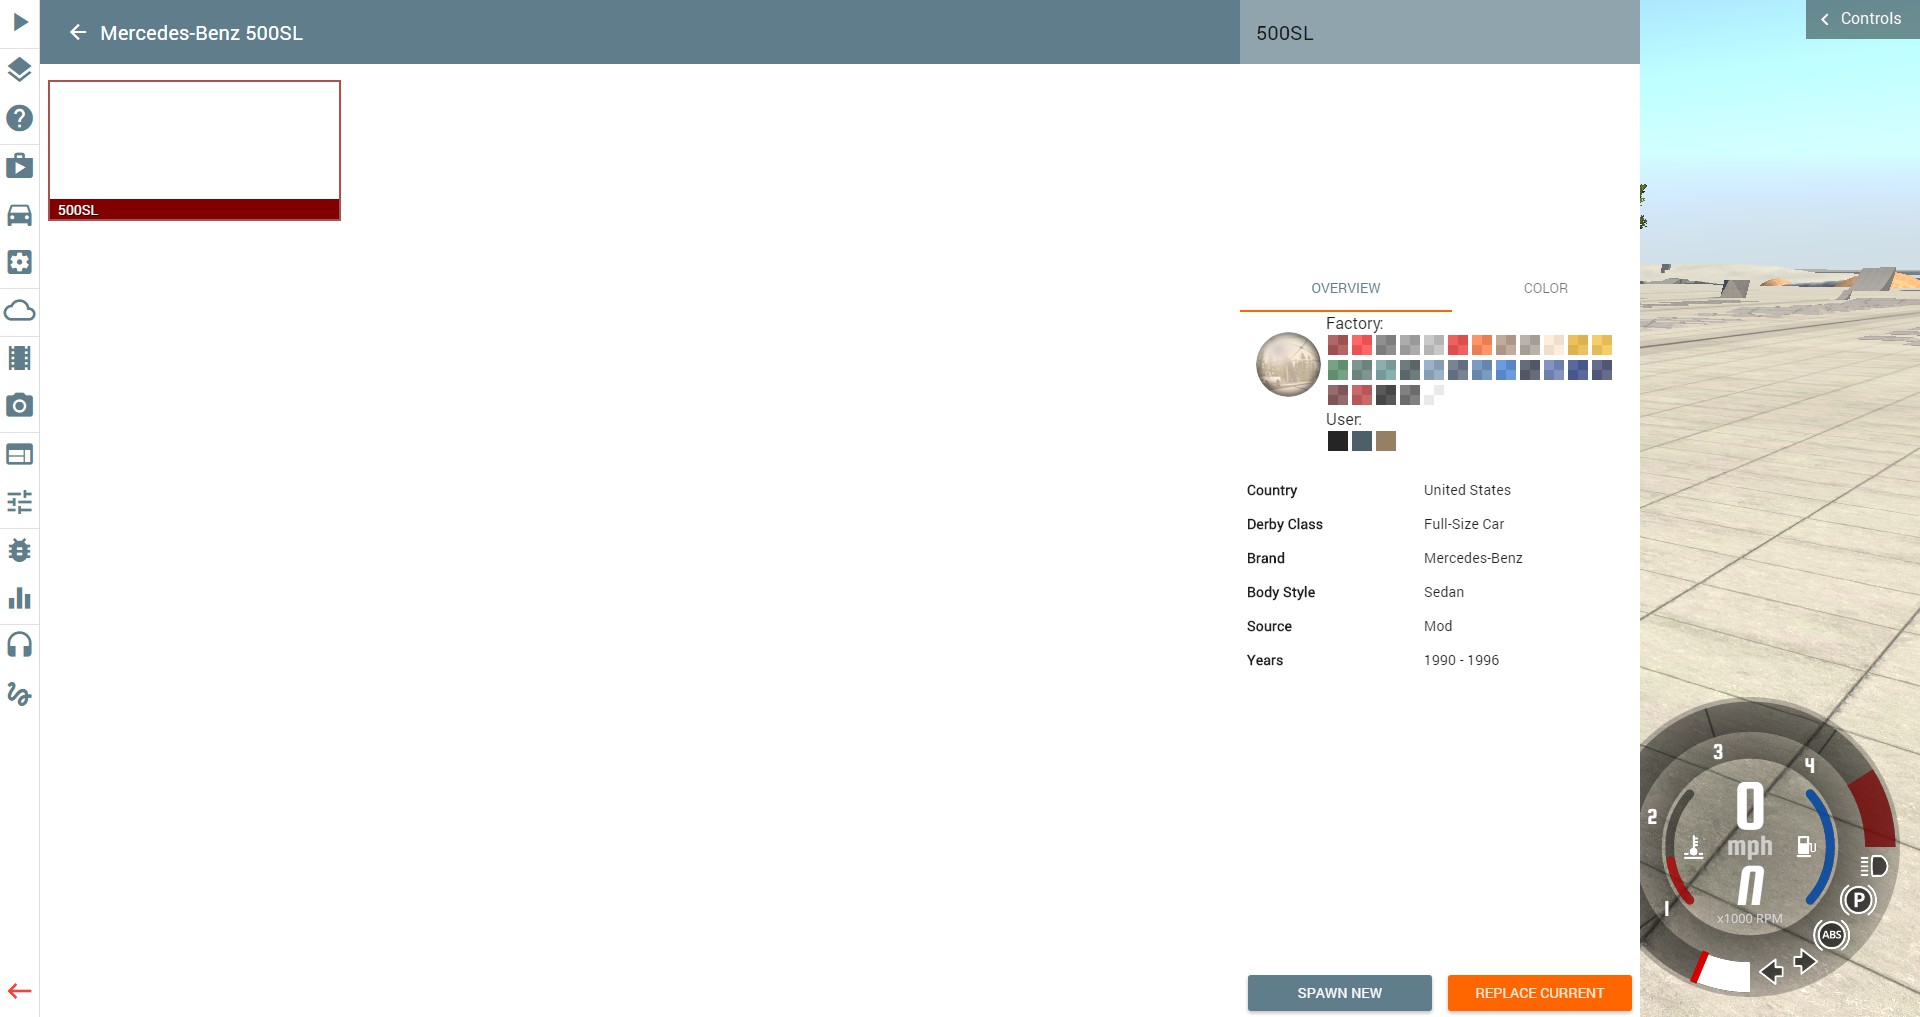Pick the slate blue-grey user color swatch
Image resolution: width=1920 pixels, height=1017 pixels.
[x=1362, y=441]
